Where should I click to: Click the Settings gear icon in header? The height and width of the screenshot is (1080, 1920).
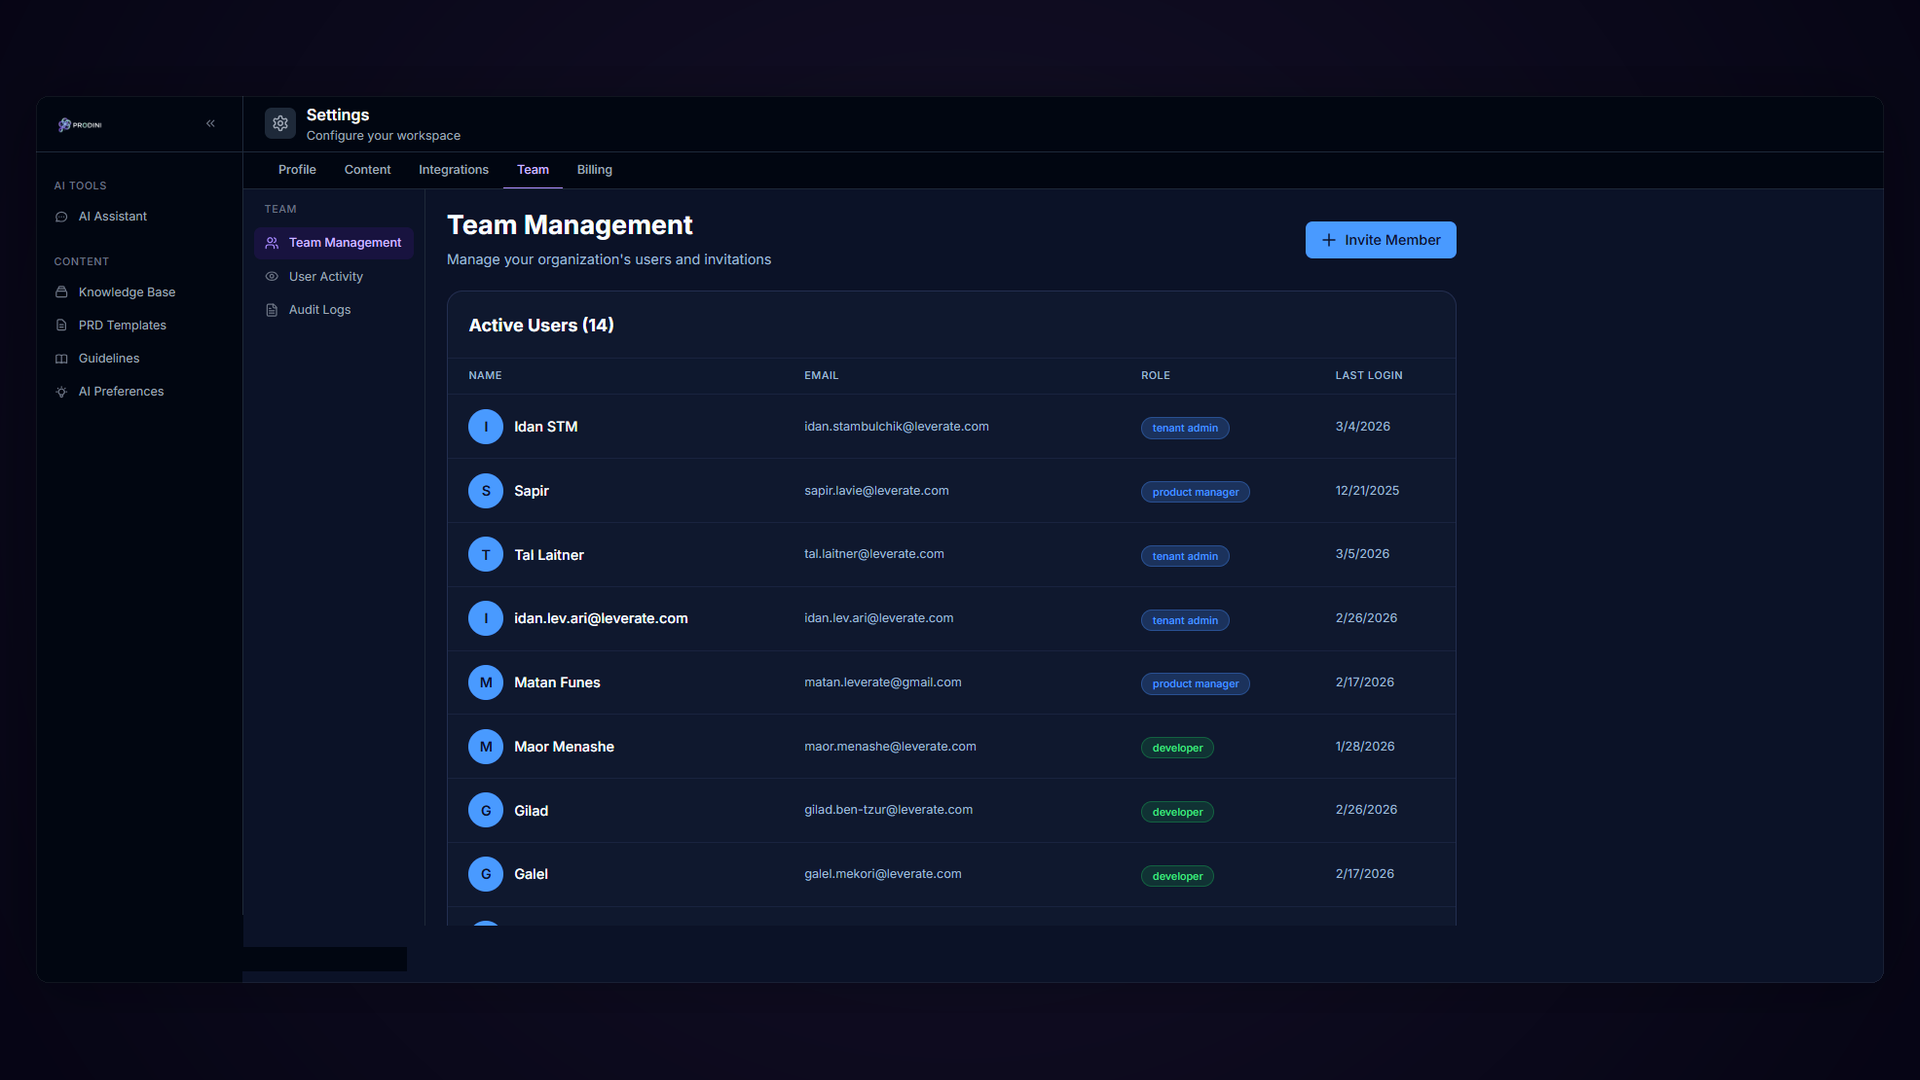[280, 123]
